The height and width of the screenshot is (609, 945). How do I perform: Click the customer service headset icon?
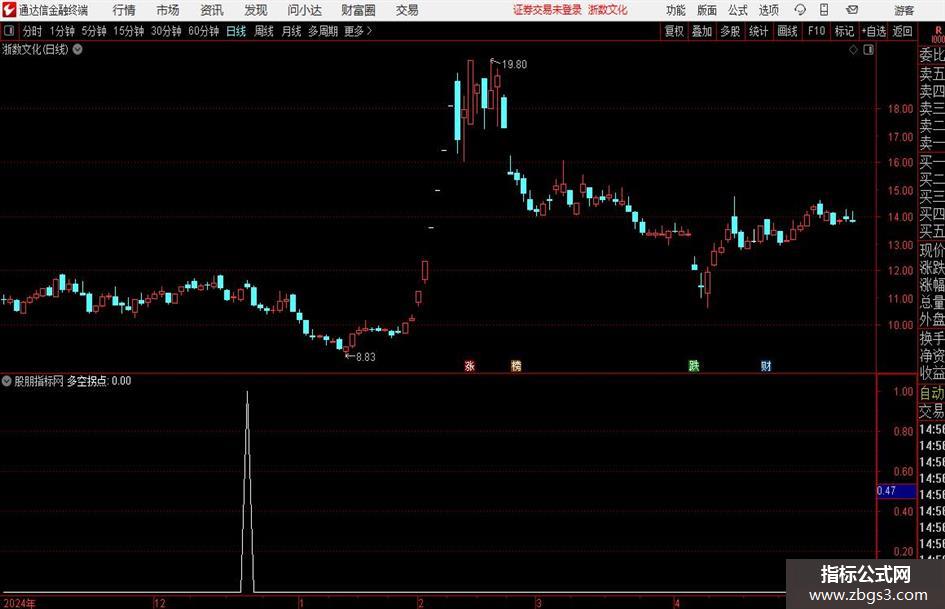800,10
